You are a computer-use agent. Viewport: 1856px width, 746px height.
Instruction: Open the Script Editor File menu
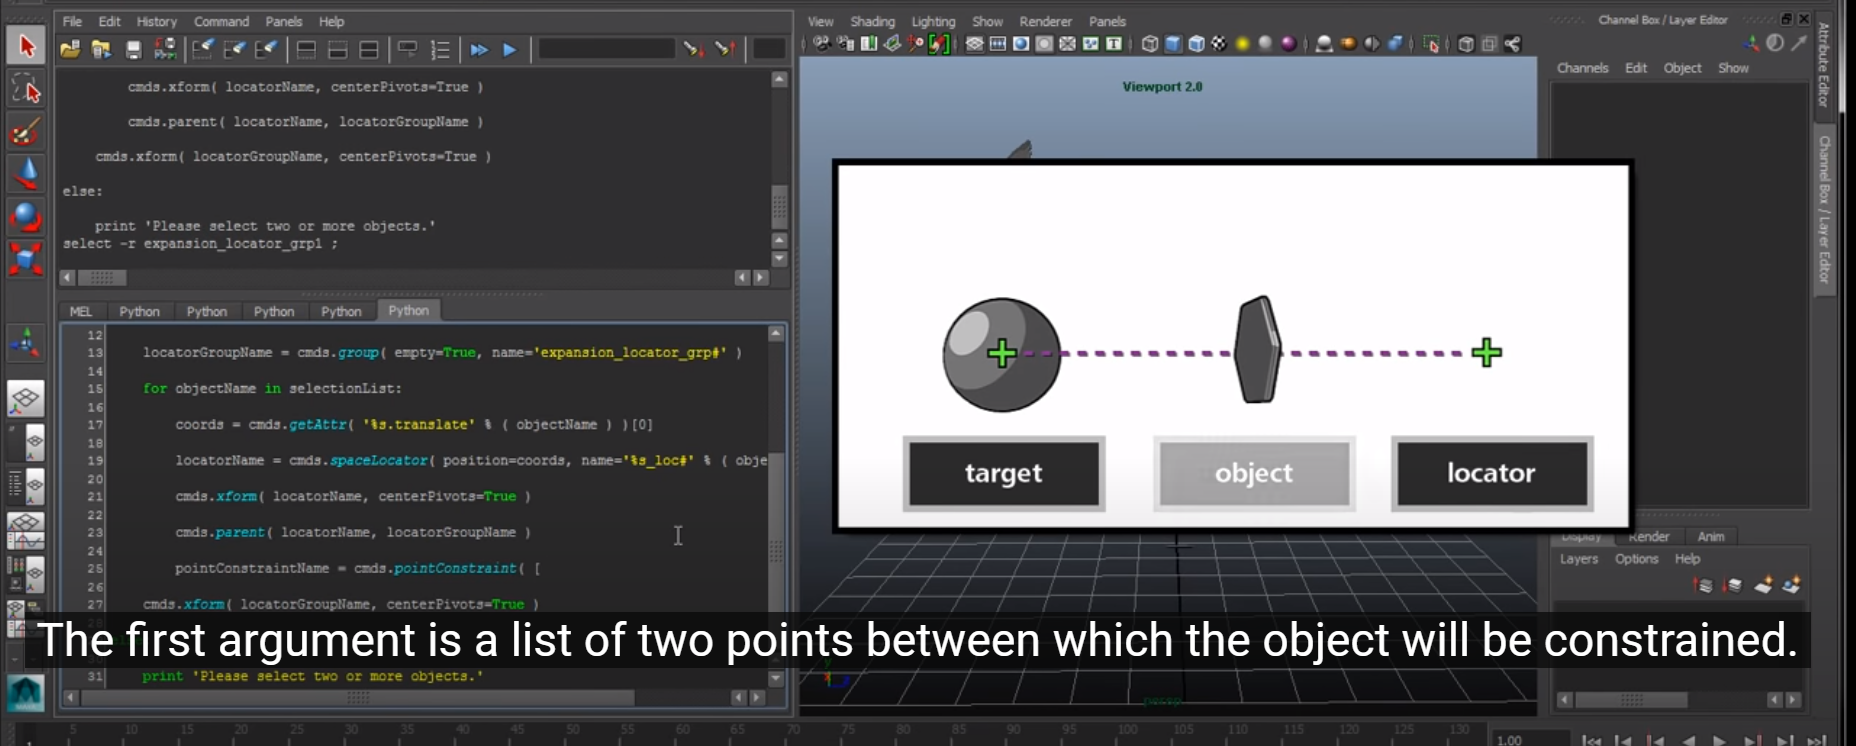click(73, 21)
